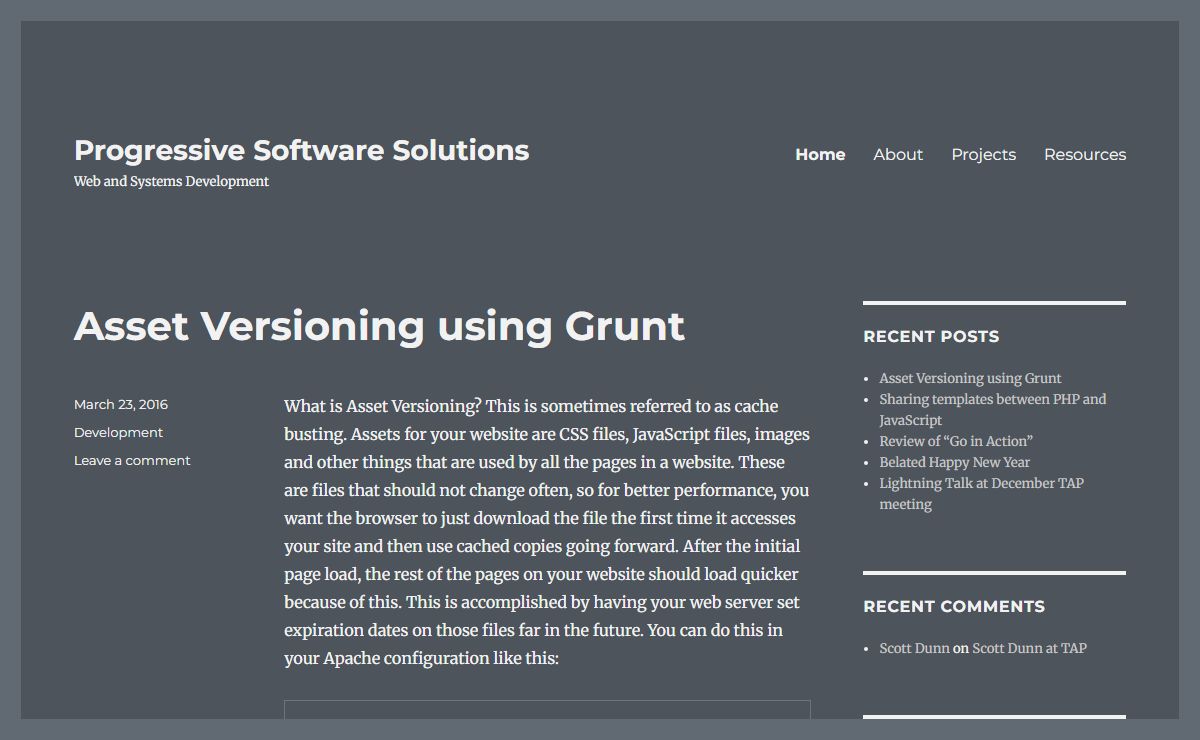Select Projects in the top navigation
This screenshot has height=740, width=1200.
click(x=983, y=154)
